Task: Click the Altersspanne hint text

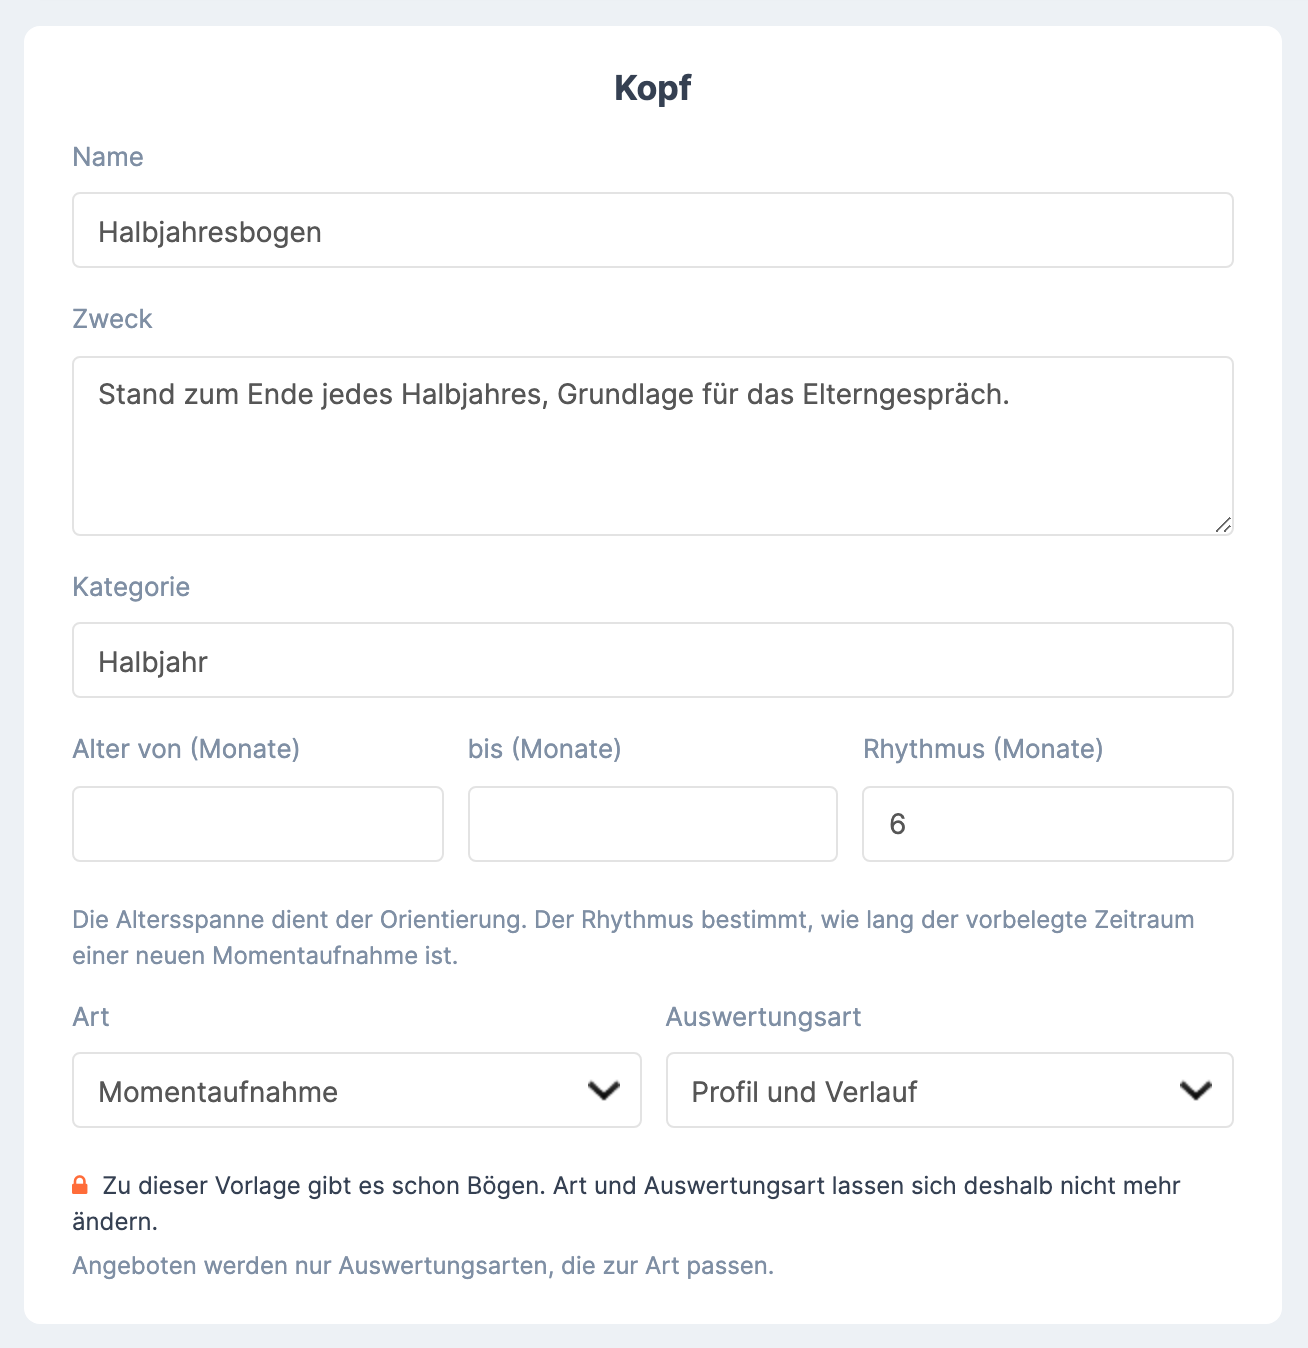Action: 633,937
